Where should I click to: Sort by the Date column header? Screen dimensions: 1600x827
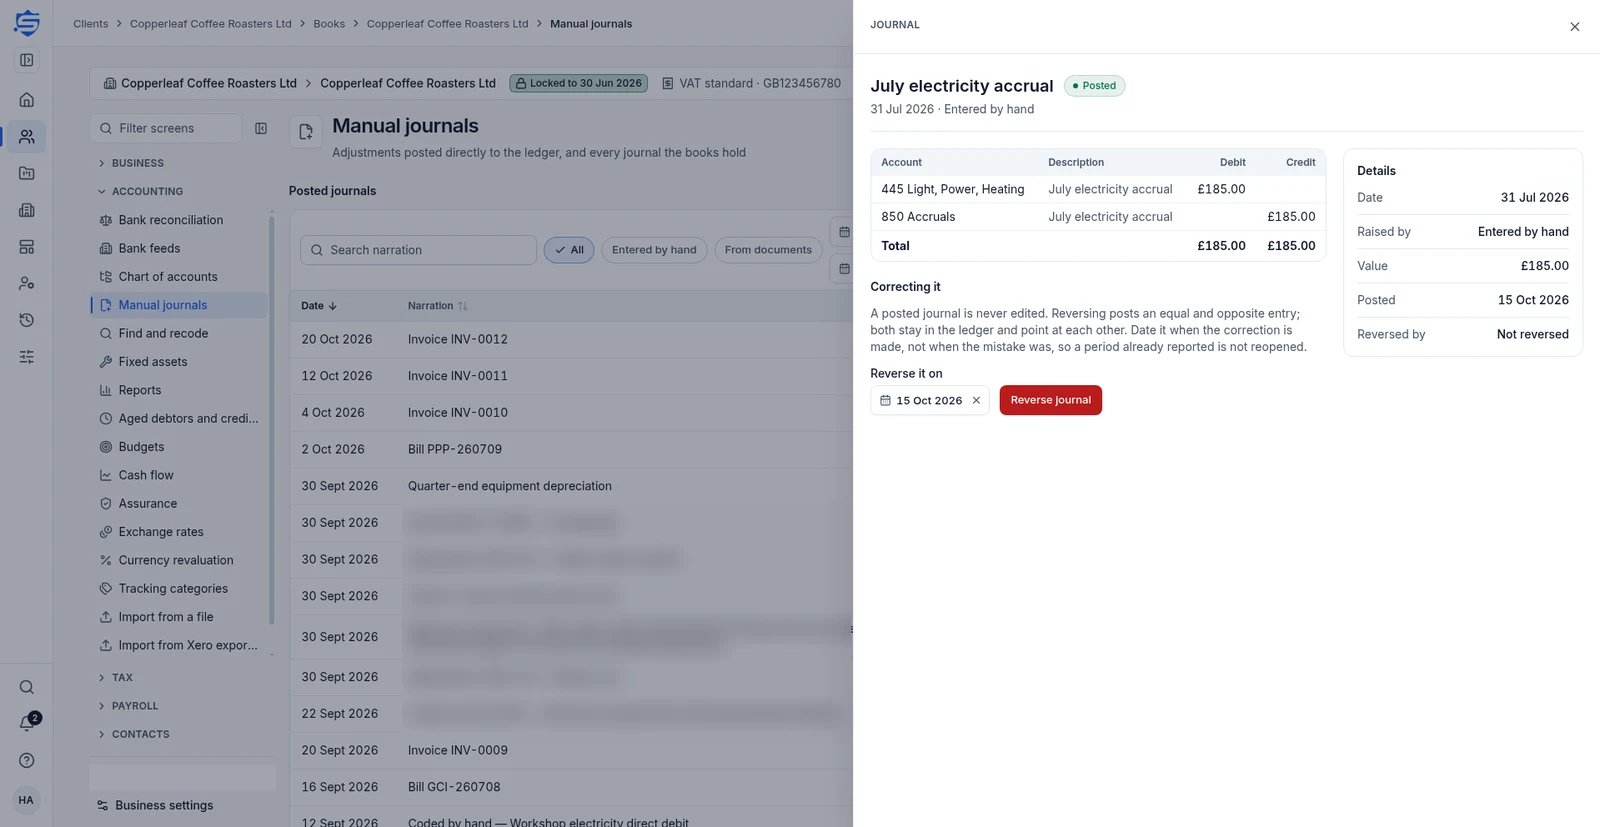pyautogui.click(x=319, y=306)
